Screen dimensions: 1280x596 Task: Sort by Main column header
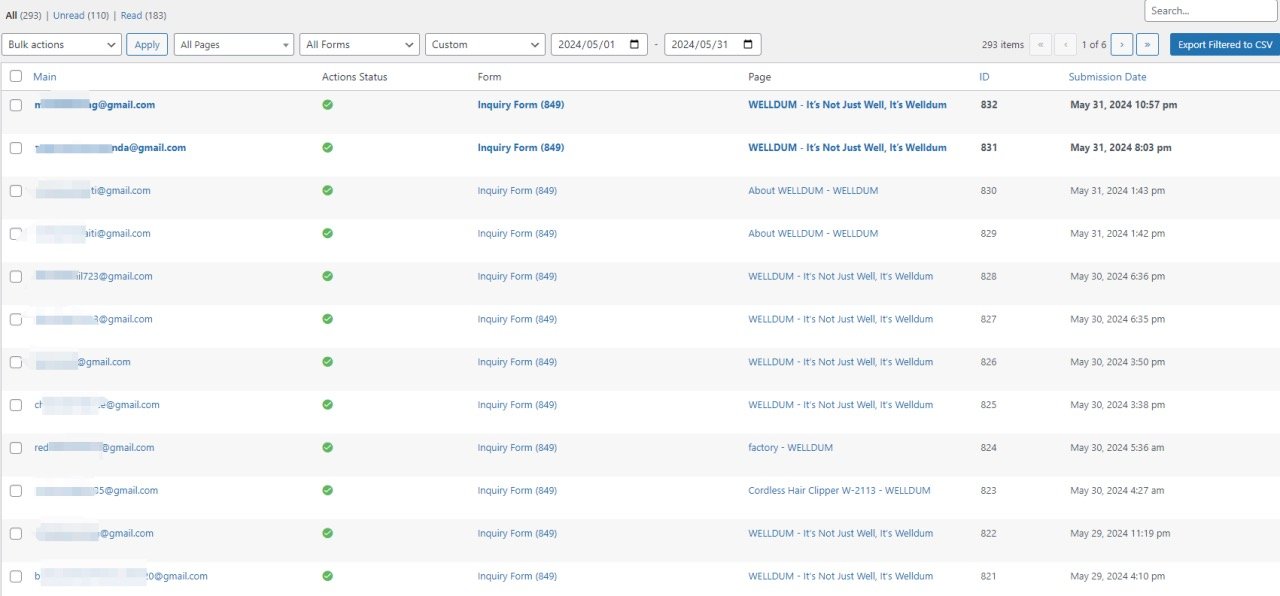tap(45, 77)
